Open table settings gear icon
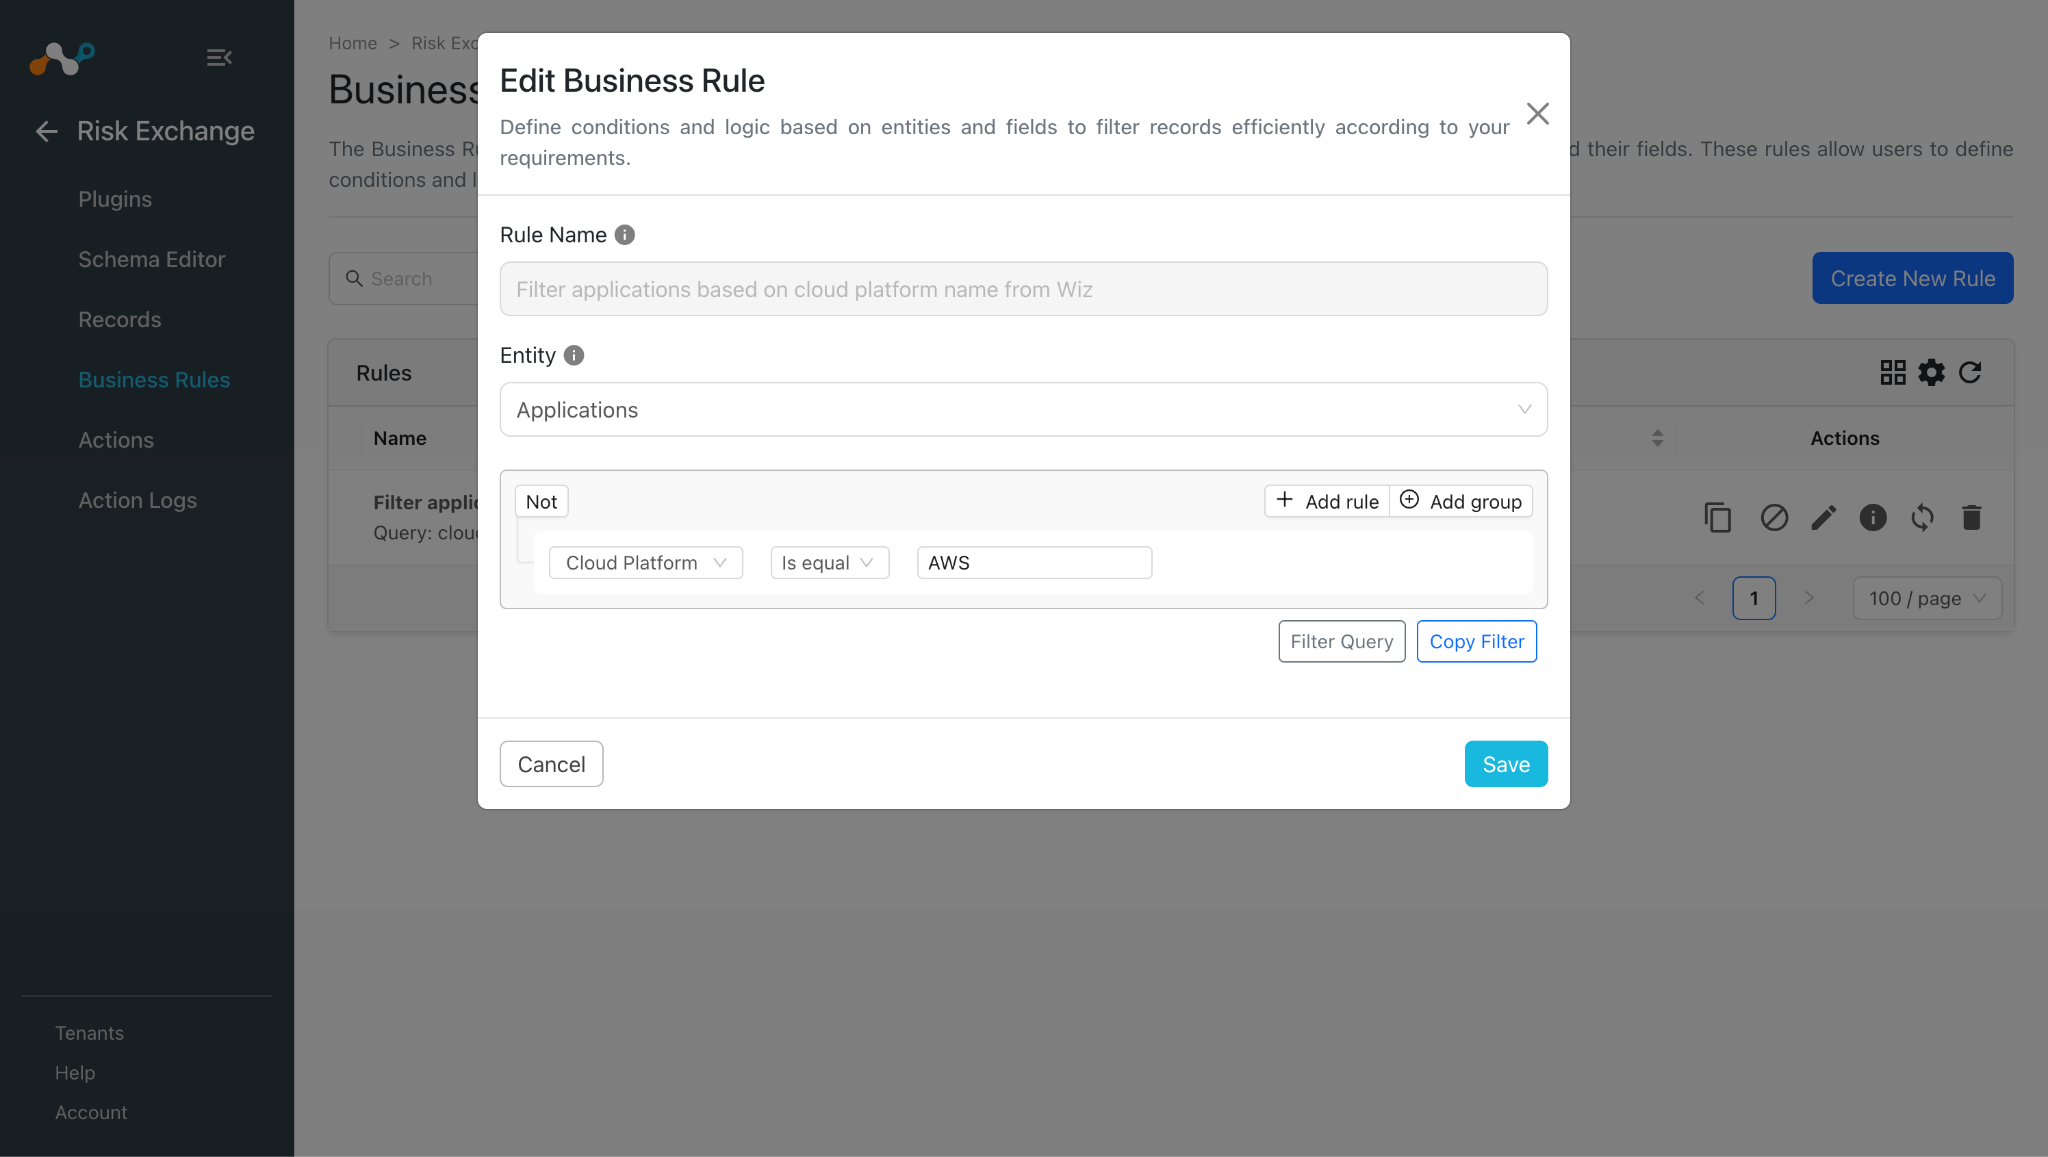The width and height of the screenshot is (2048, 1157). [x=1931, y=372]
